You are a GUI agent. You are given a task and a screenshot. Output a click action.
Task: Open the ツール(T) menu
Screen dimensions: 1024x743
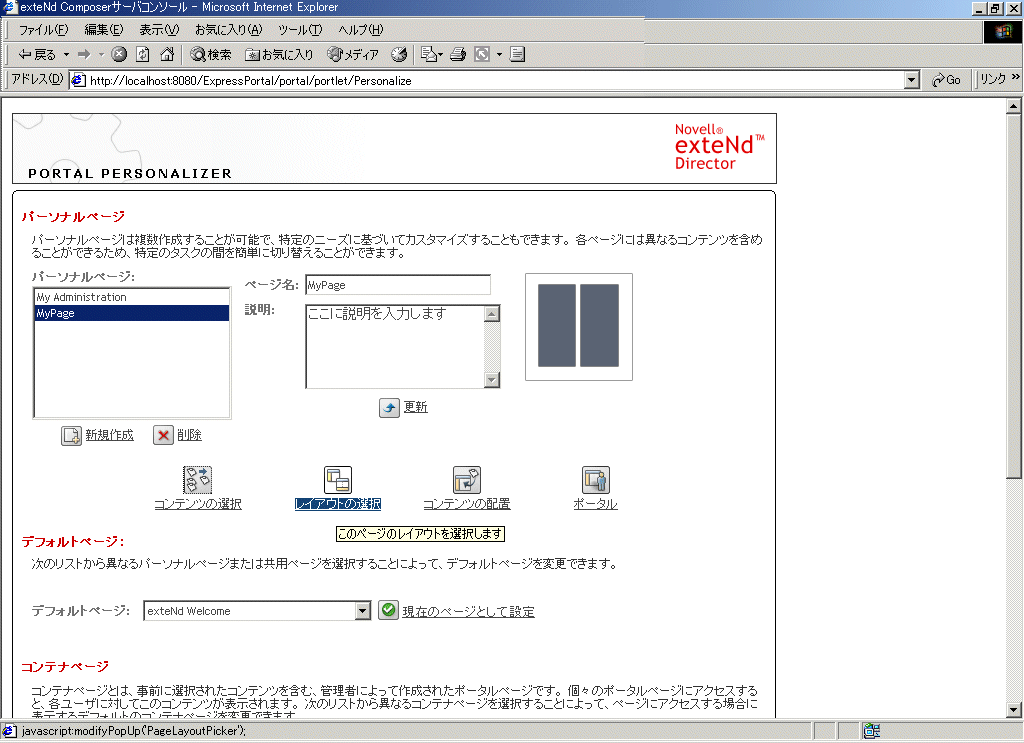[300, 30]
